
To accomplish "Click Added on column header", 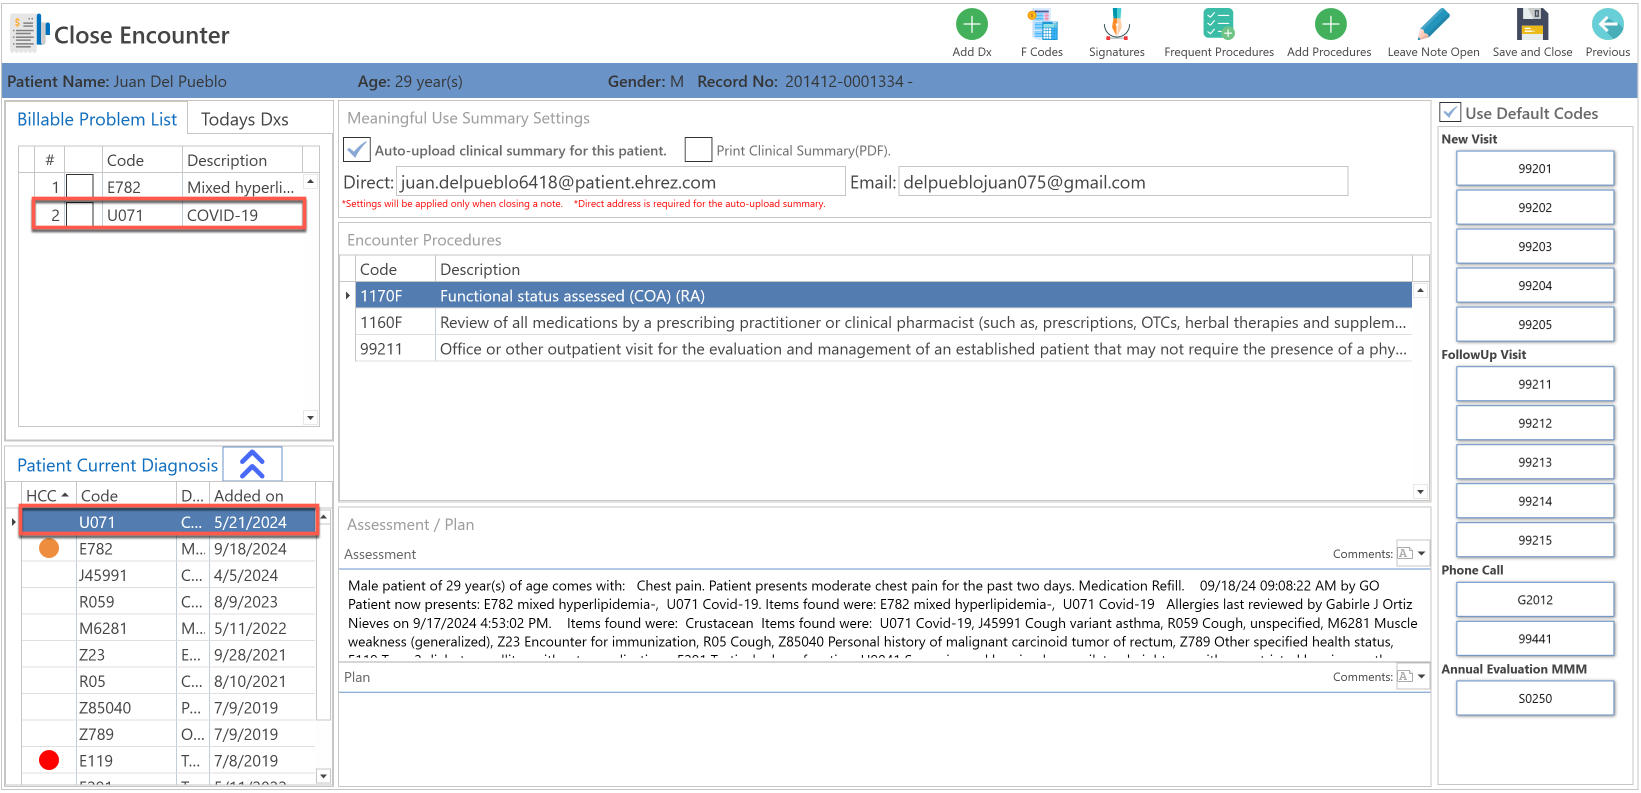I will [262, 495].
